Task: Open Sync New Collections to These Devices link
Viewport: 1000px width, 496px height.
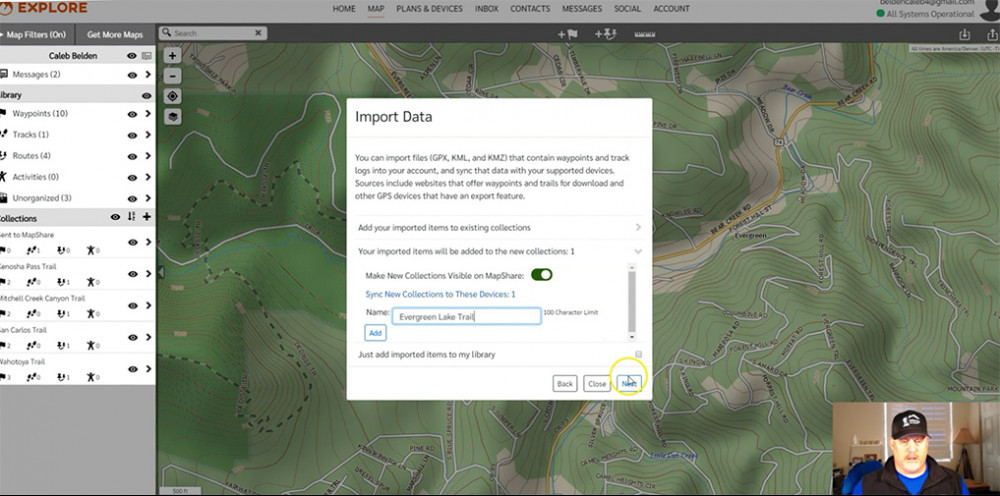Action: tap(440, 295)
